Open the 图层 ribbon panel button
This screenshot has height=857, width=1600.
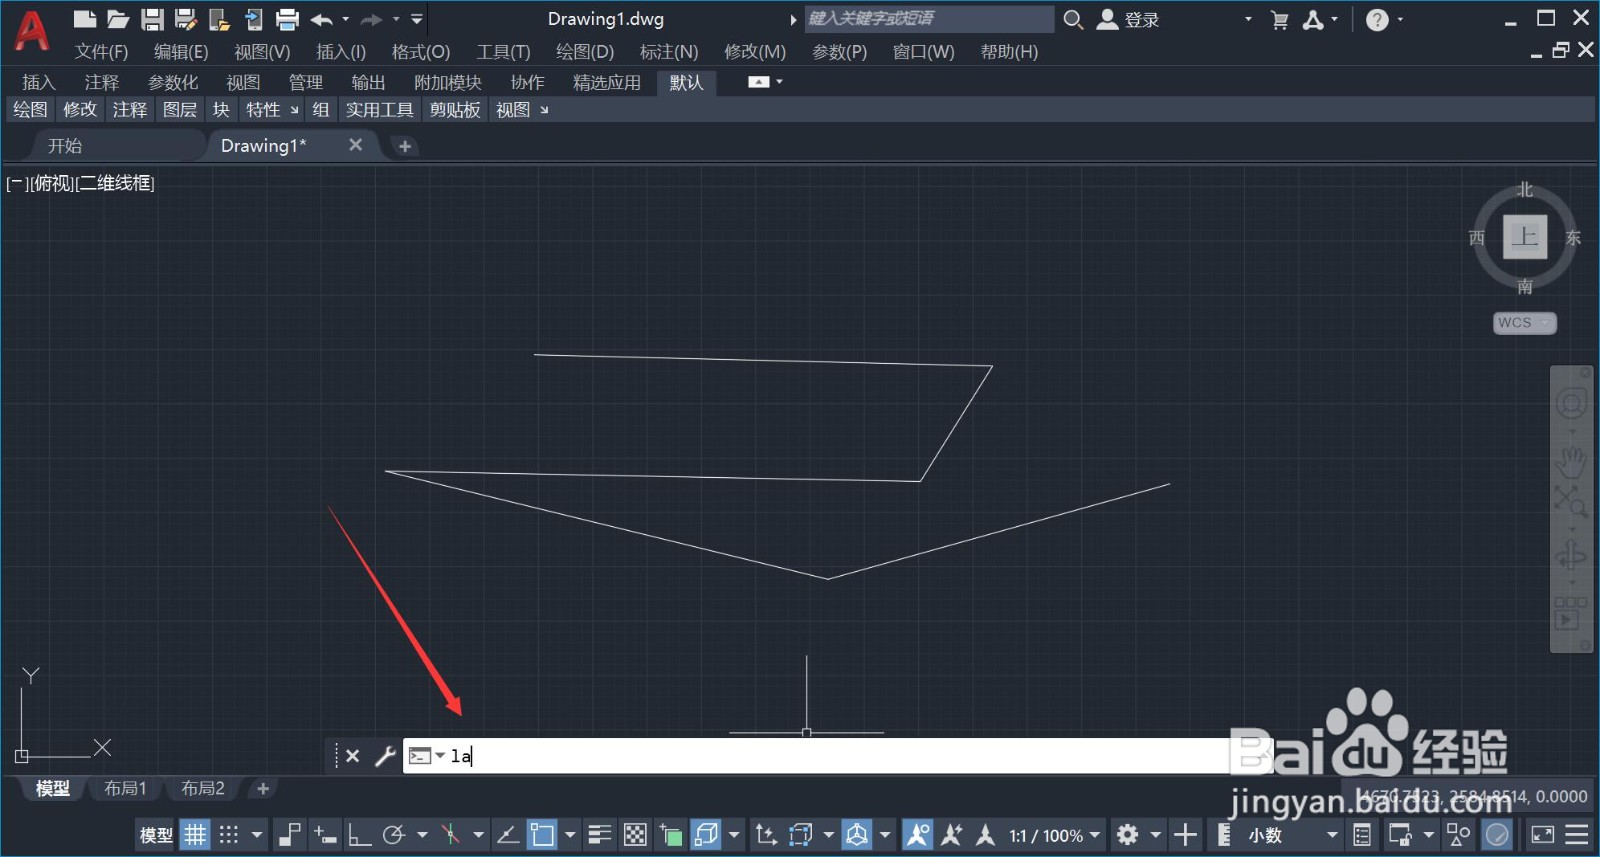coord(180,110)
